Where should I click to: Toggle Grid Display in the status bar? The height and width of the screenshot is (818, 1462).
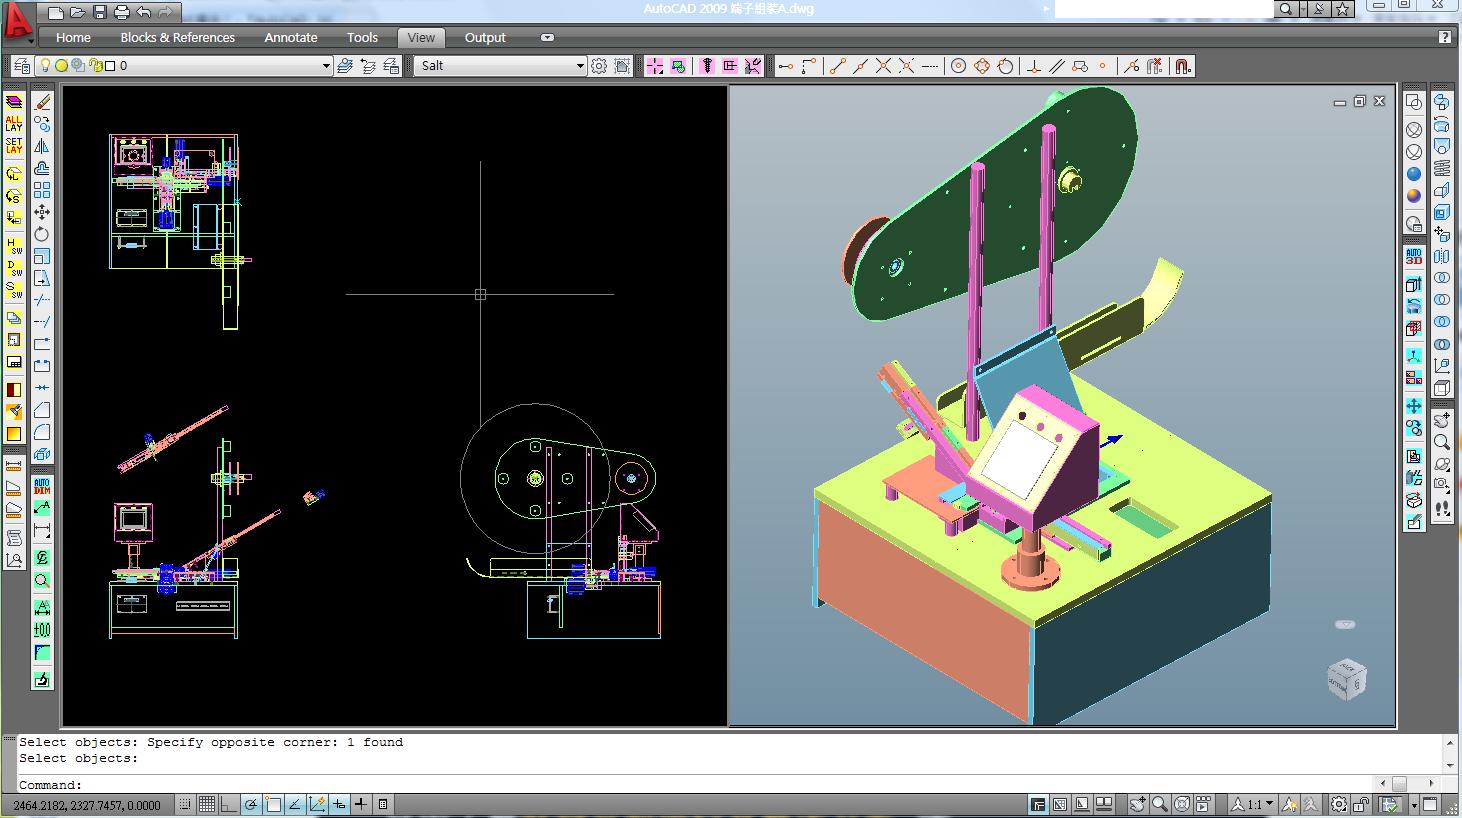point(207,804)
